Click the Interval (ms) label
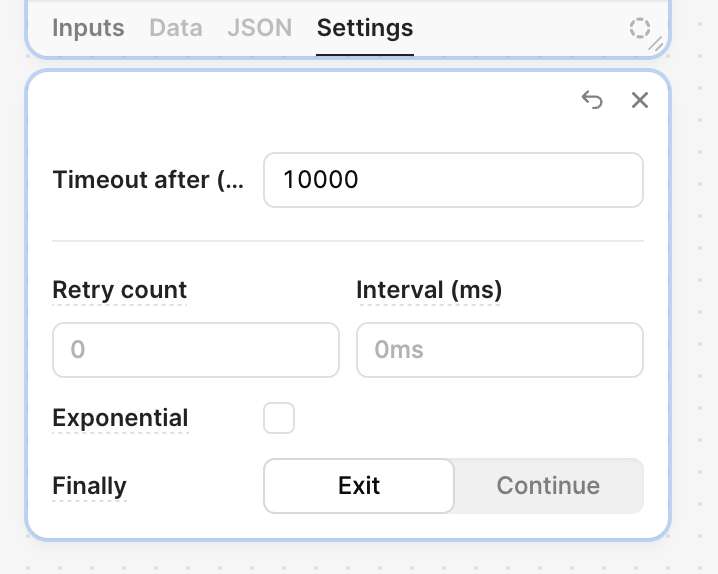The height and width of the screenshot is (574, 718). pyautogui.click(x=429, y=290)
